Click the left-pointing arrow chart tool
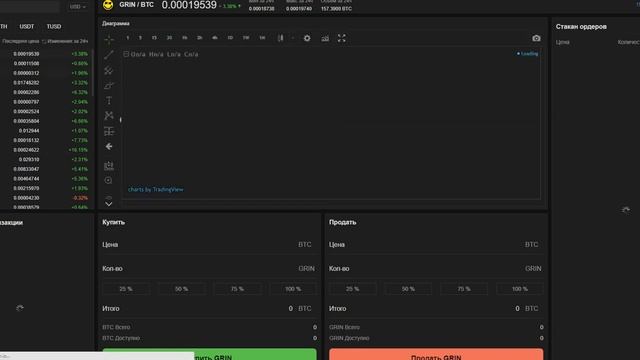This screenshot has width=640, height=360. [x=109, y=147]
